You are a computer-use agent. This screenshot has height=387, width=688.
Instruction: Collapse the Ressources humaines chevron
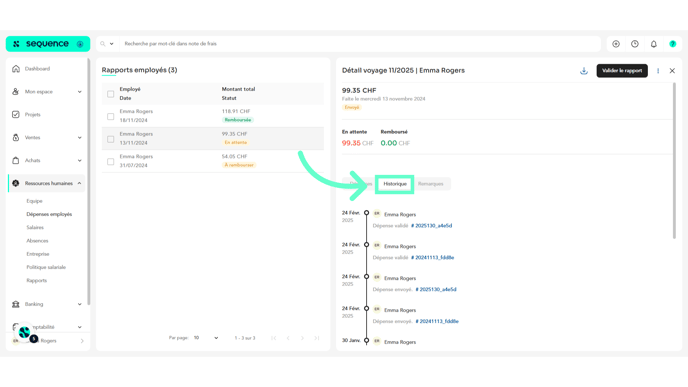[79, 183]
